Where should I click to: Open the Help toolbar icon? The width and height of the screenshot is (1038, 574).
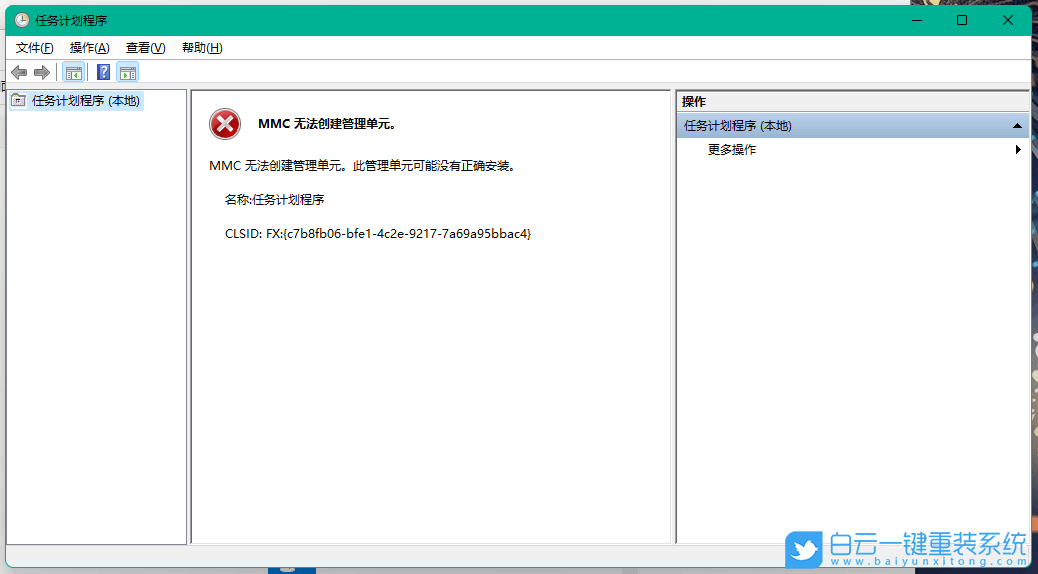(103, 72)
